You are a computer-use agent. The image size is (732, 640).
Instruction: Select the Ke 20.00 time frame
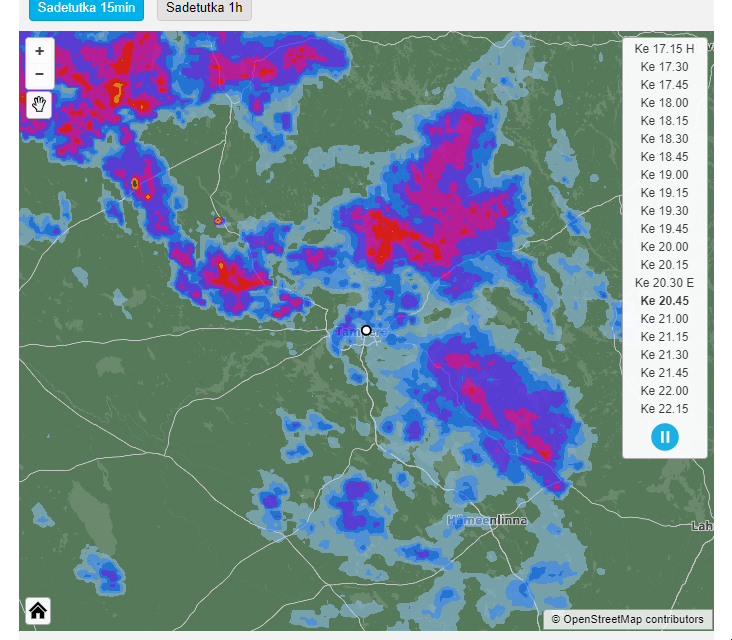coord(664,247)
